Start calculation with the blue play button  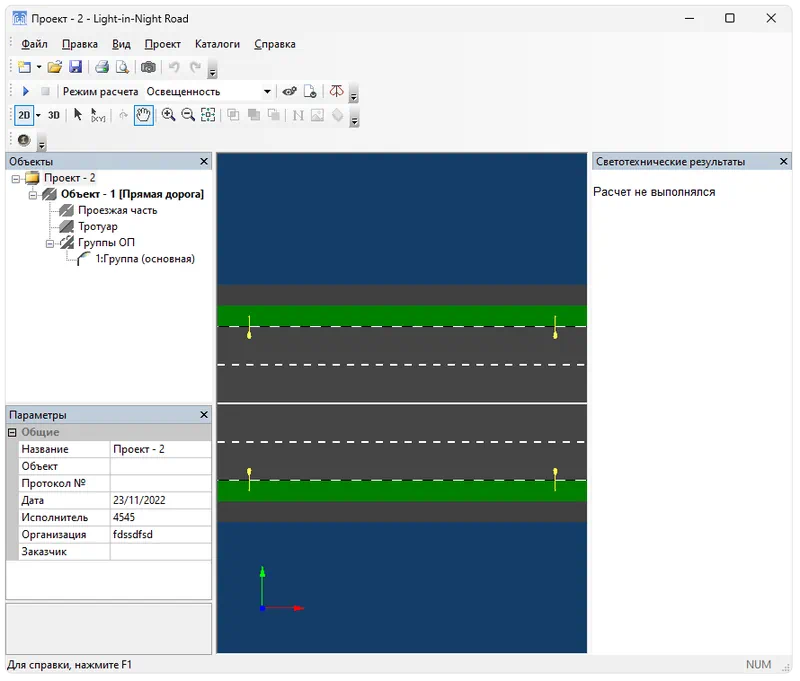(x=26, y=91)
